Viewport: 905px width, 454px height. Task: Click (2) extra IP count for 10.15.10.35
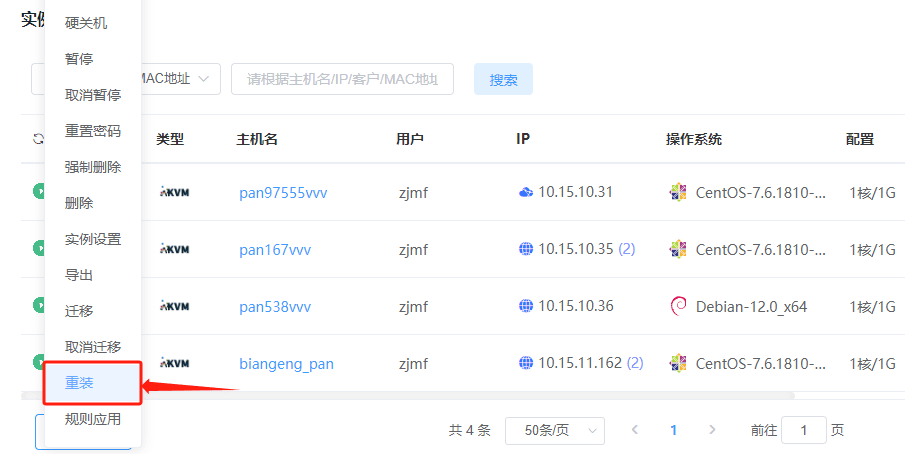tap(627, 249)
